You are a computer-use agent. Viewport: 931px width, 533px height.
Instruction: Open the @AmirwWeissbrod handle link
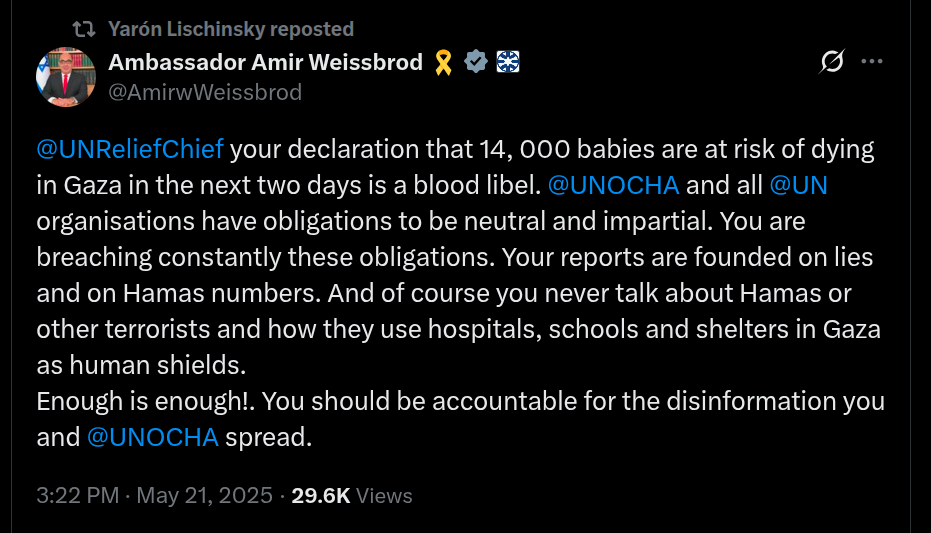[x=204, y=93]
